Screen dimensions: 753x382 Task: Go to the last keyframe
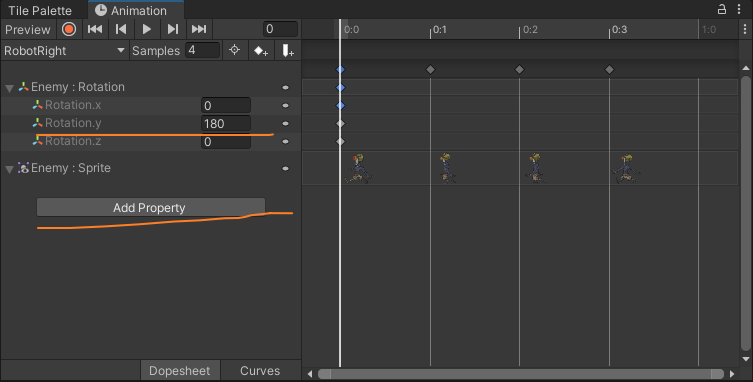point(199,29)
